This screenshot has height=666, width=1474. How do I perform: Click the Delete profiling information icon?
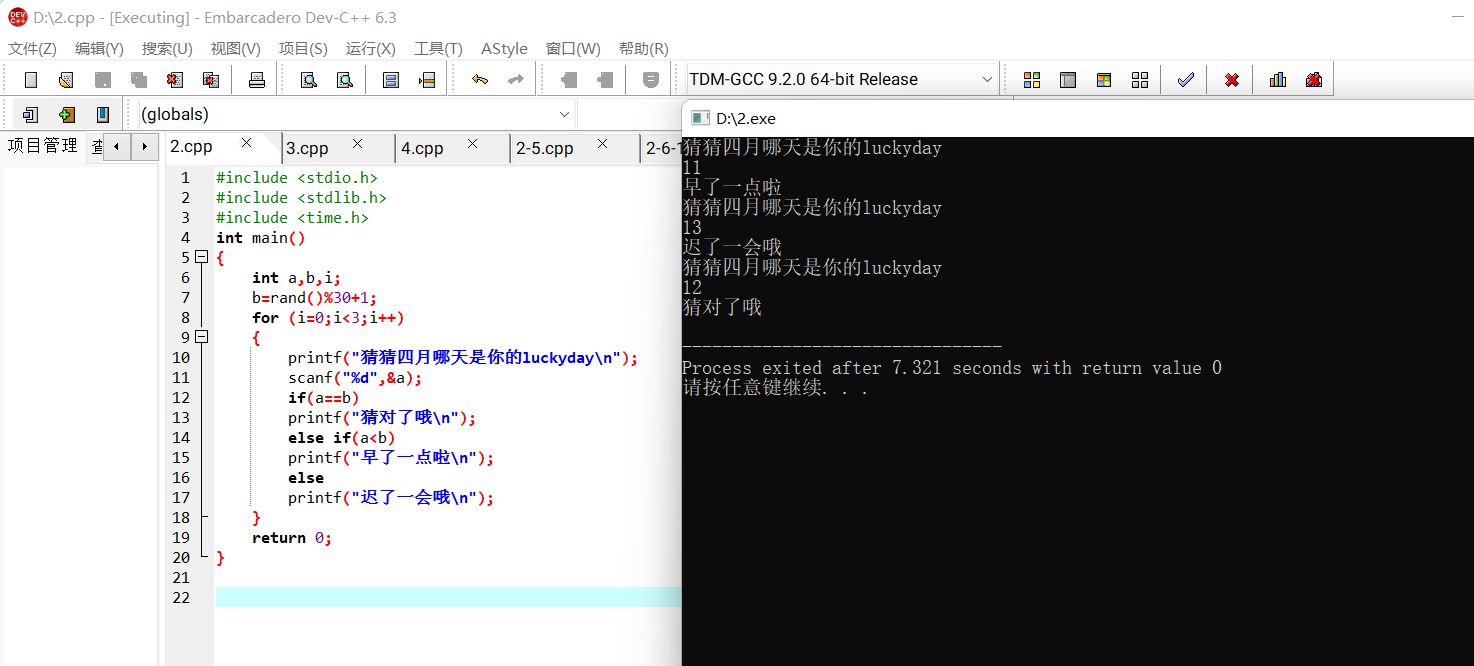pyautogui.click(x=1314, y=80)
